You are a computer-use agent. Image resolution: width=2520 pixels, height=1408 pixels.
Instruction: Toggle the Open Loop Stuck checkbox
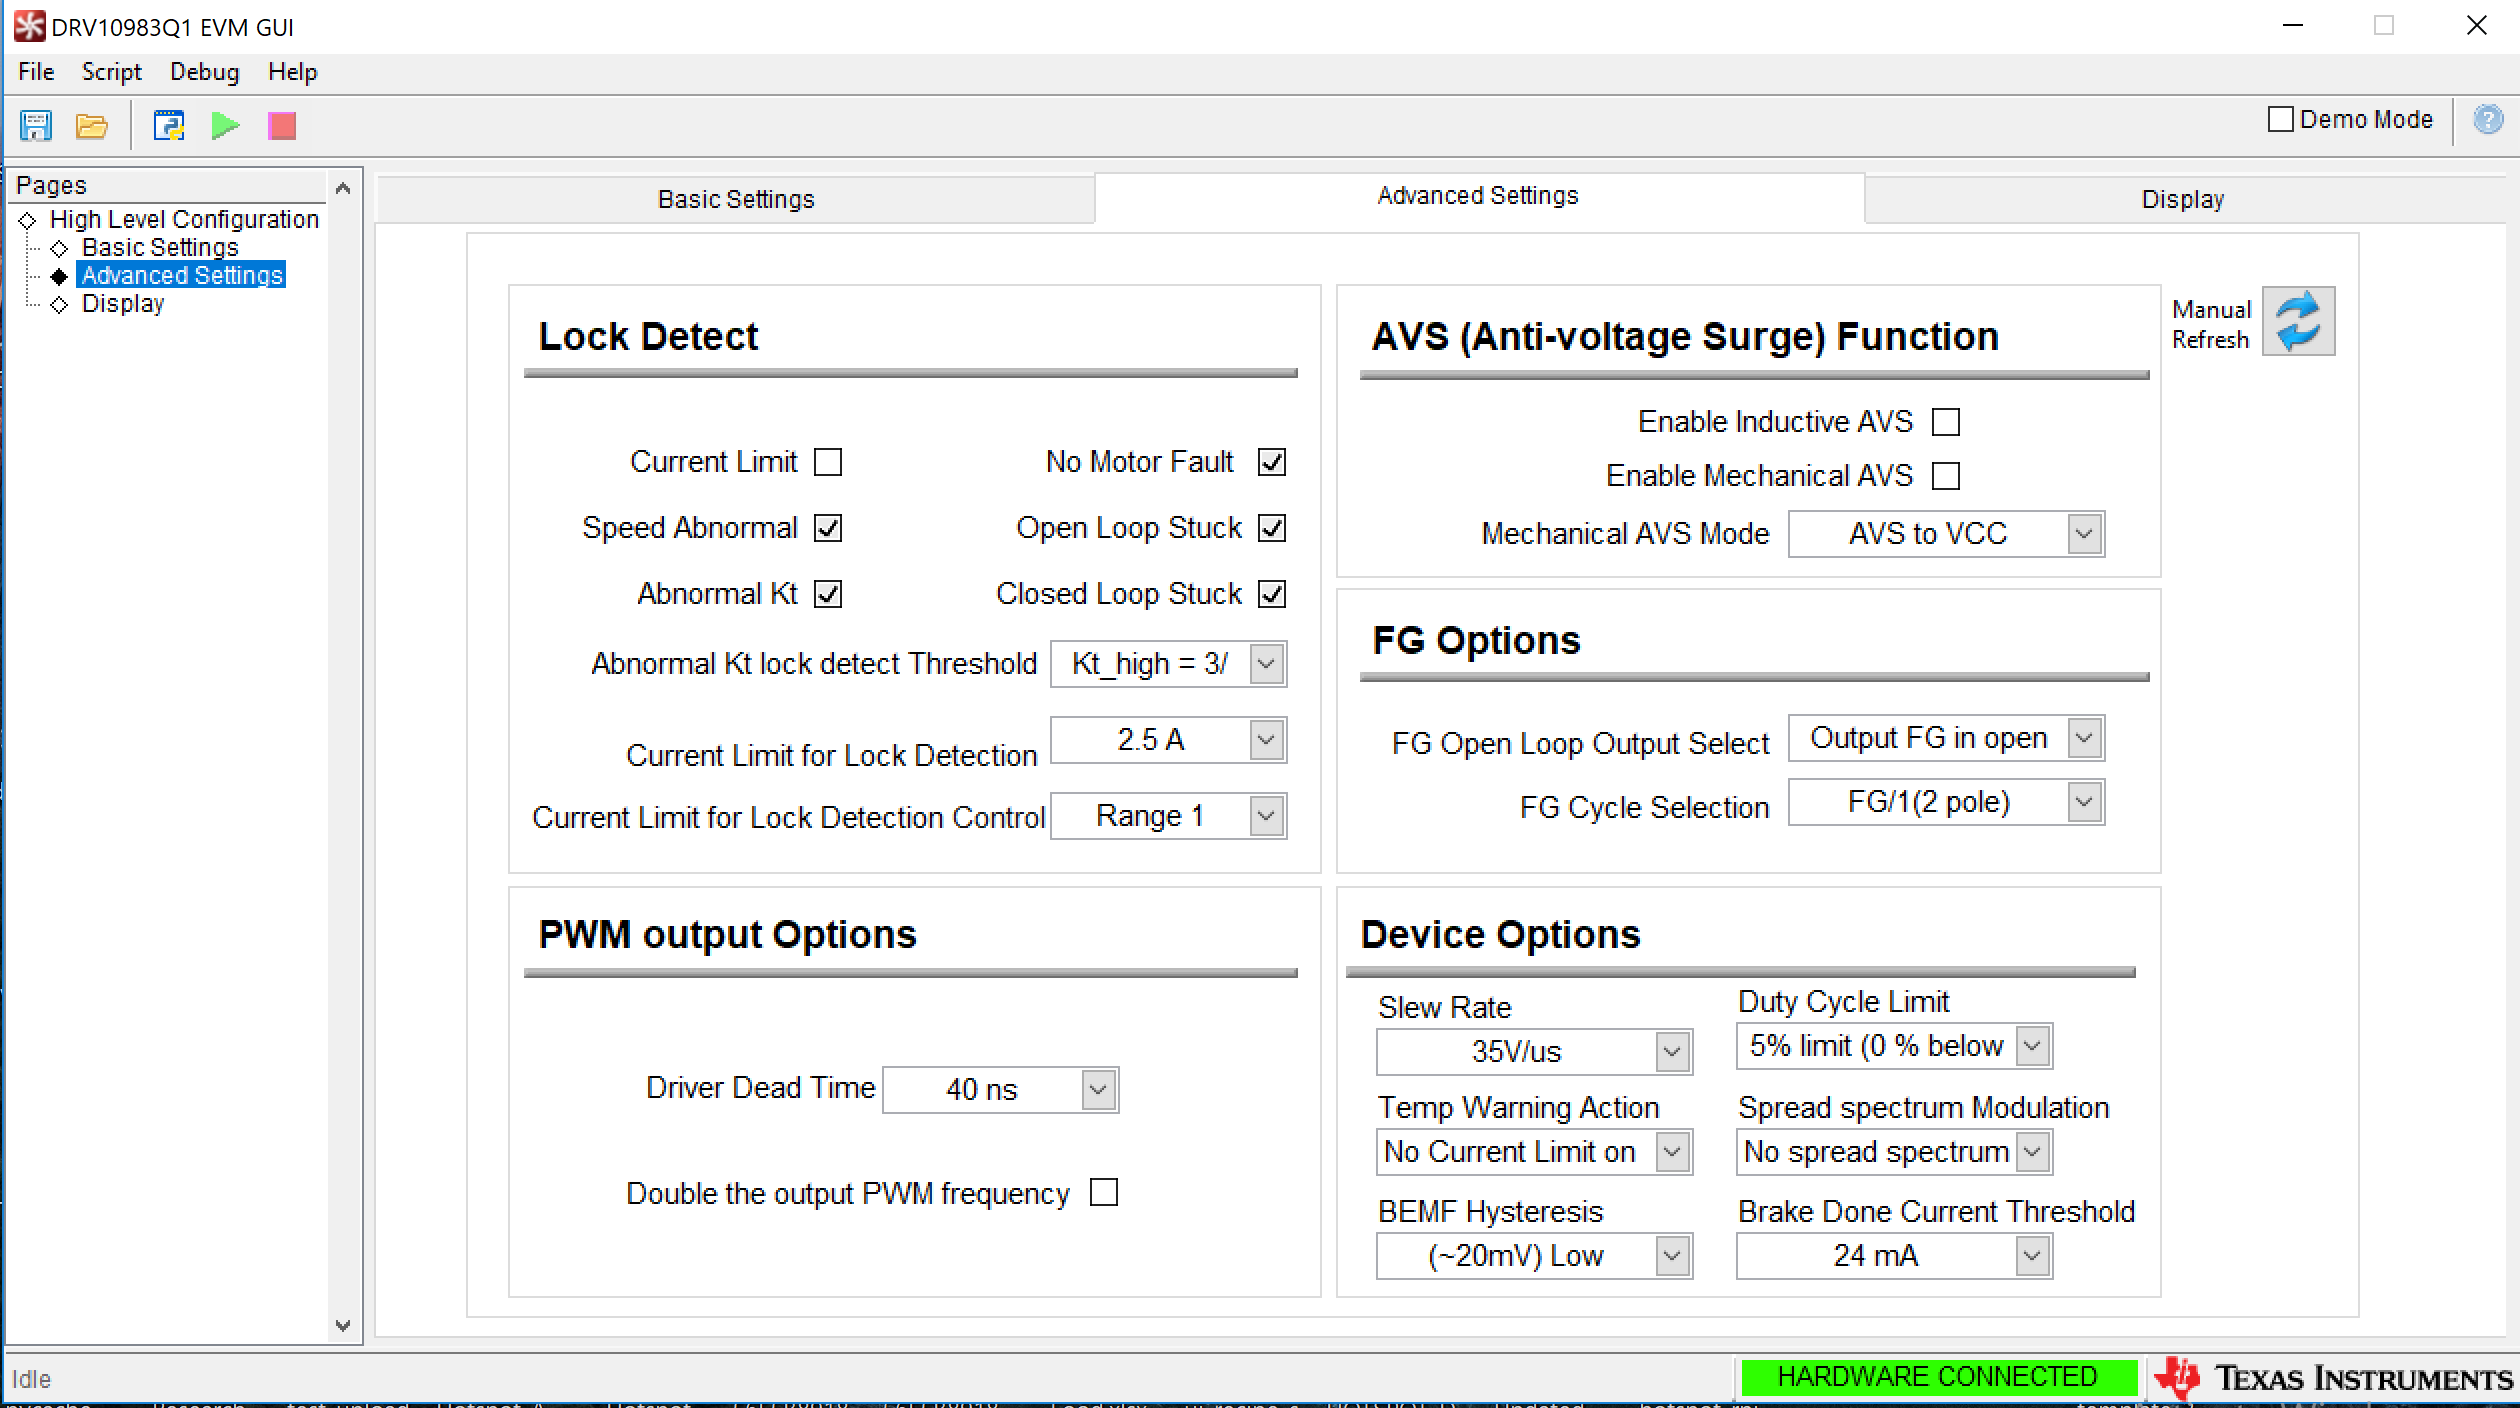point(1272,528)
